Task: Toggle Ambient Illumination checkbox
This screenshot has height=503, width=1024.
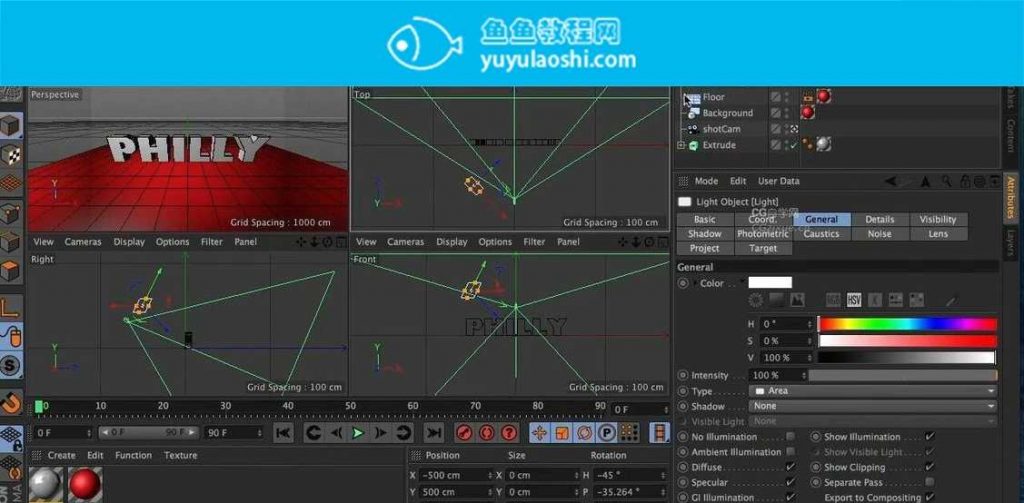Action: pyautogui.click(x=790, y=451)
